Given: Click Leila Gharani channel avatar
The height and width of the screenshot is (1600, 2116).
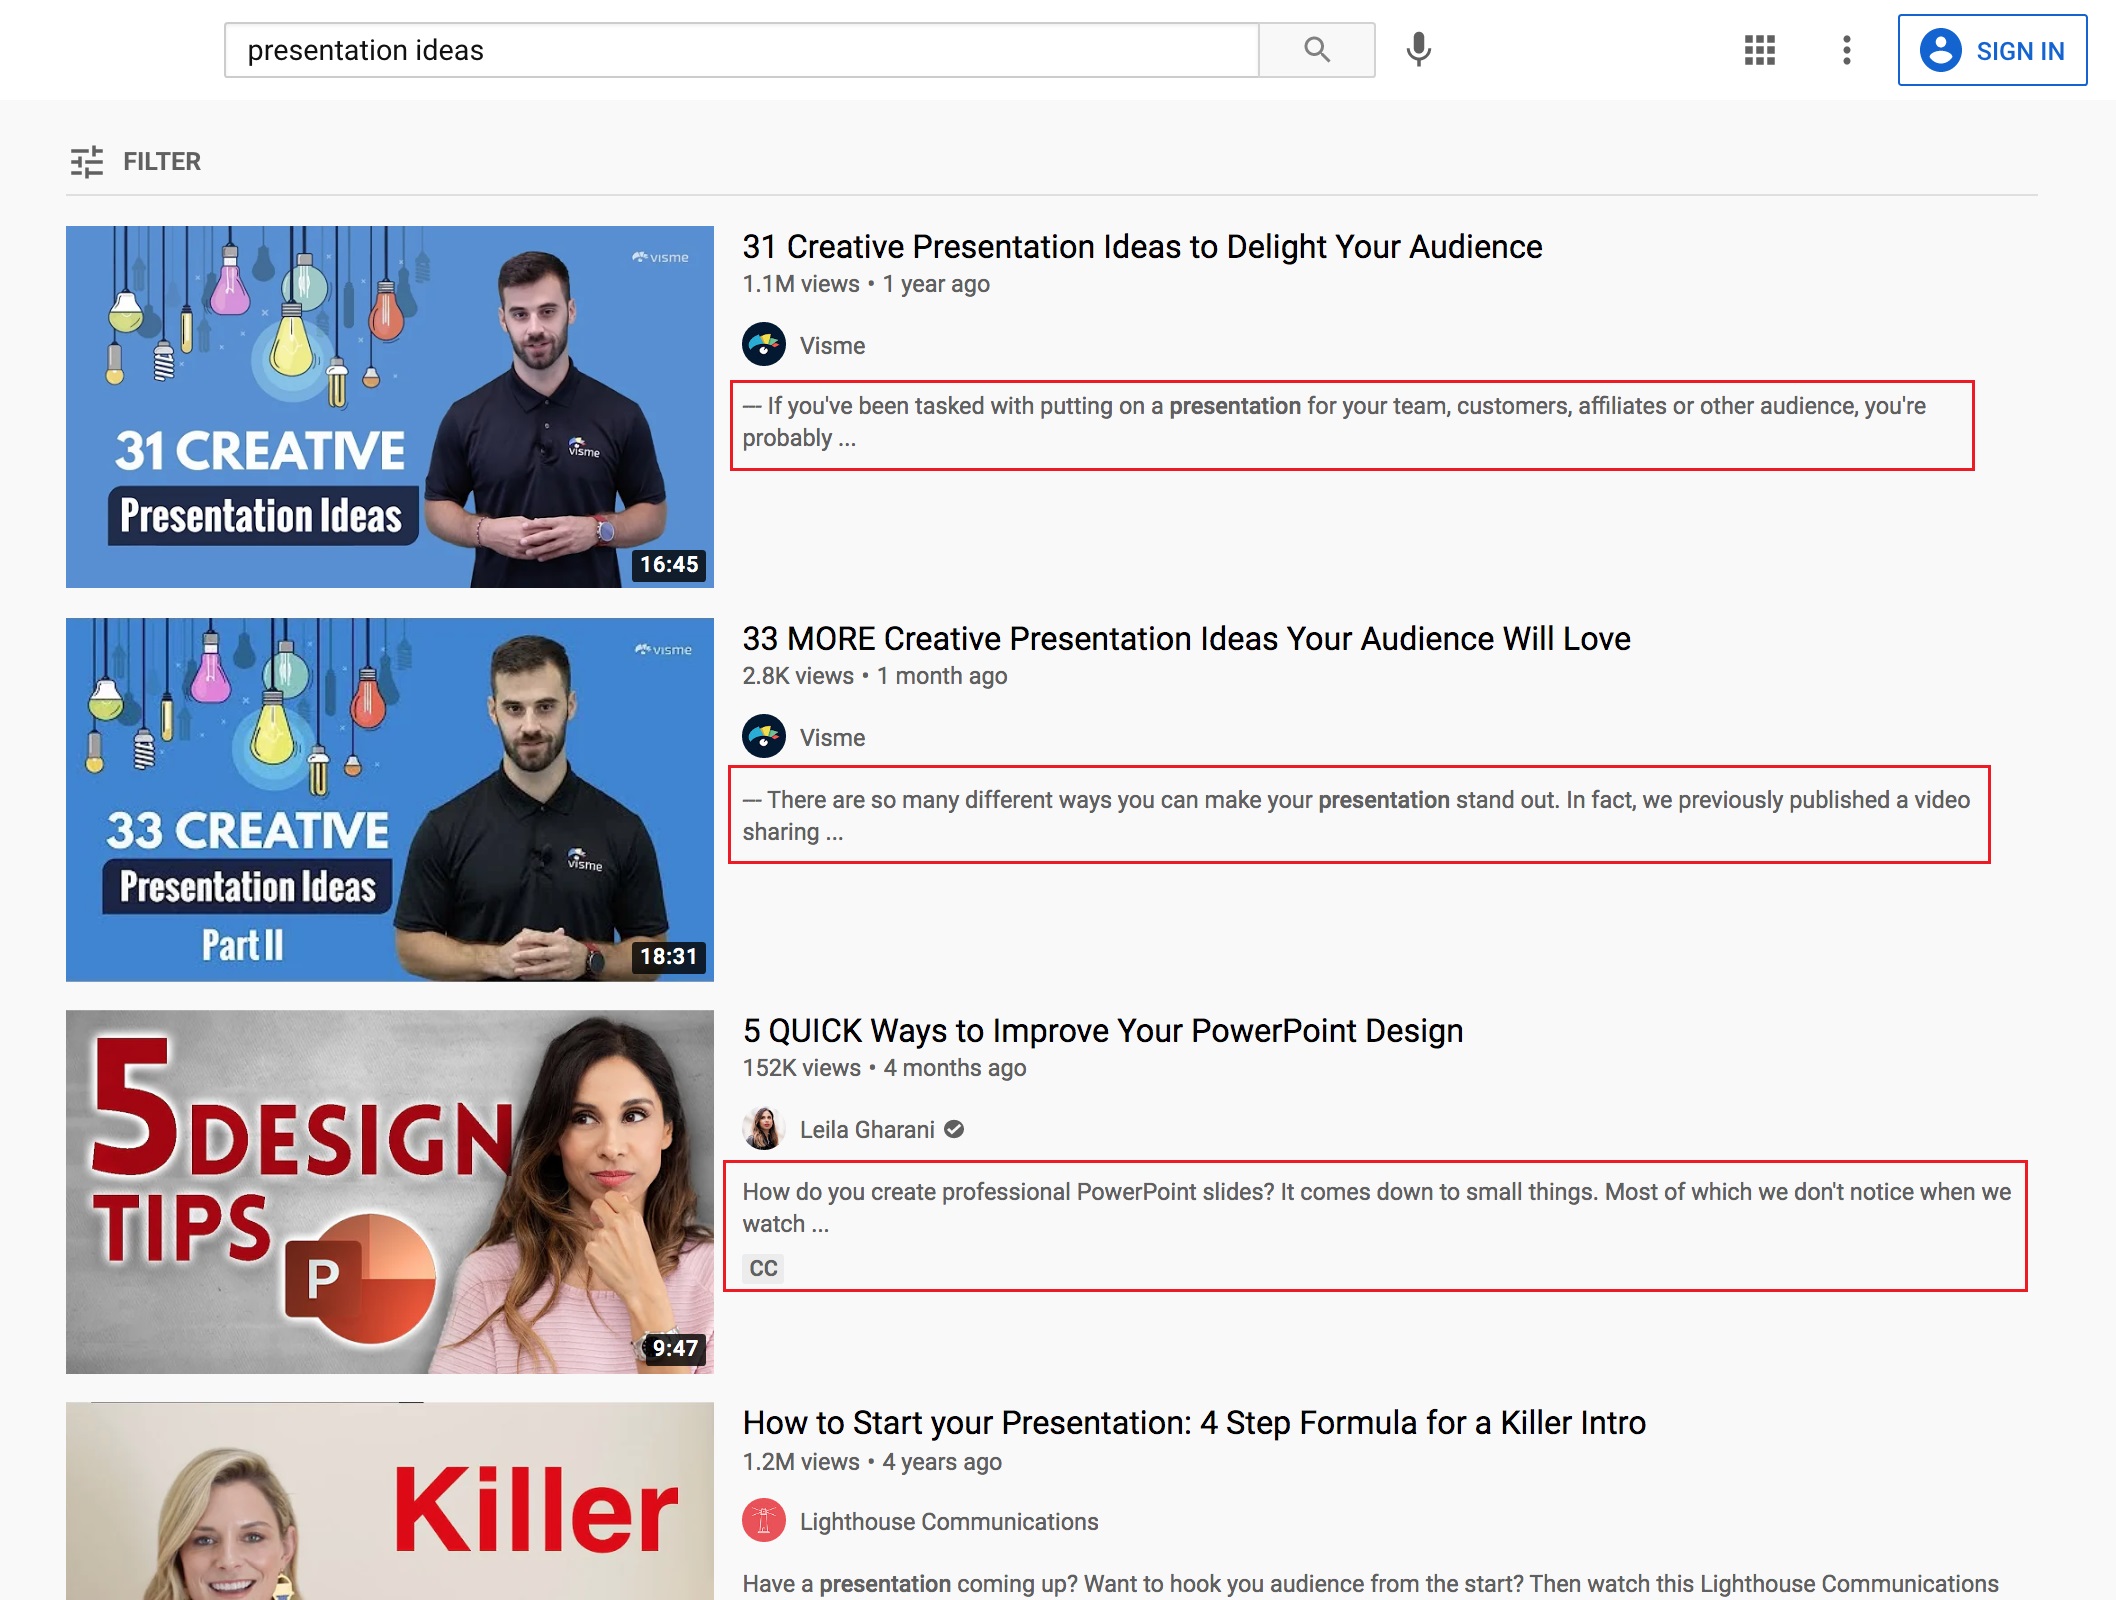Looking at the screenshot, I should pos(764,1129).
